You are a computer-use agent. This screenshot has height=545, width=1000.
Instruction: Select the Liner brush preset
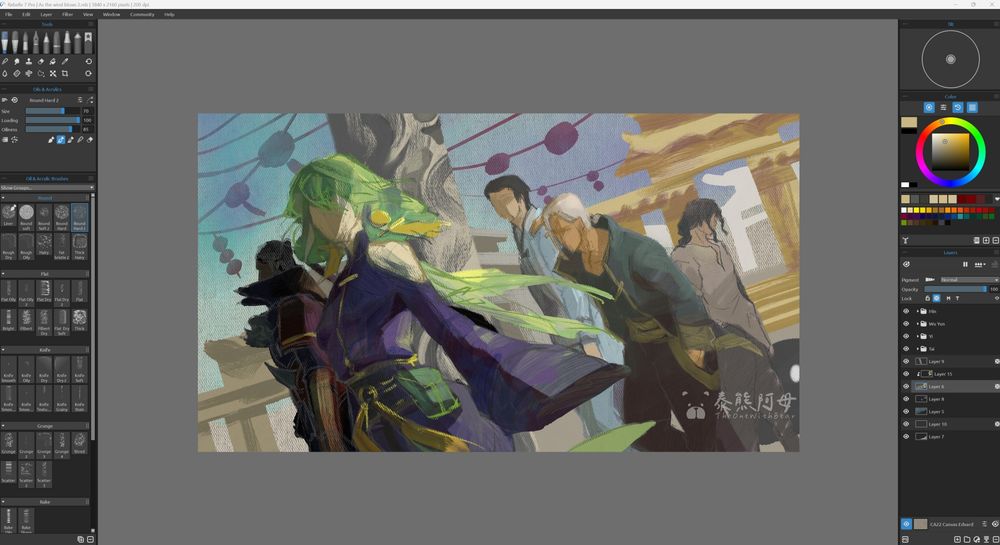[x=8, y=215]
